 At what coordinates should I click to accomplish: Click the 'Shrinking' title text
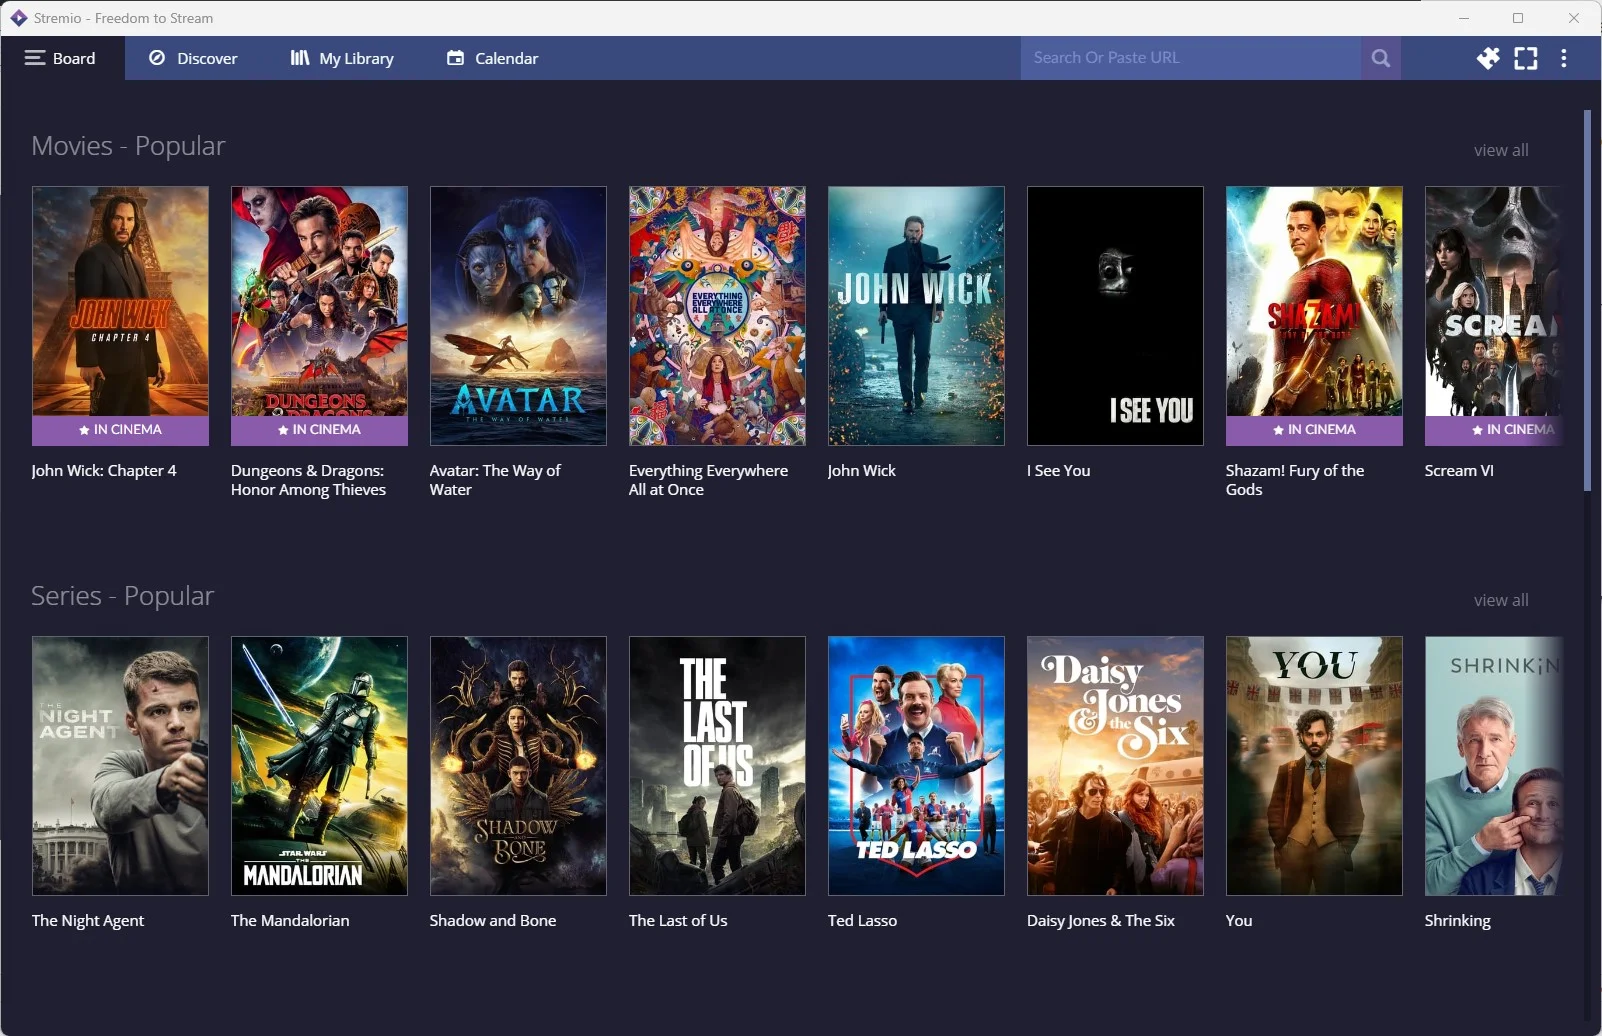1457,921
